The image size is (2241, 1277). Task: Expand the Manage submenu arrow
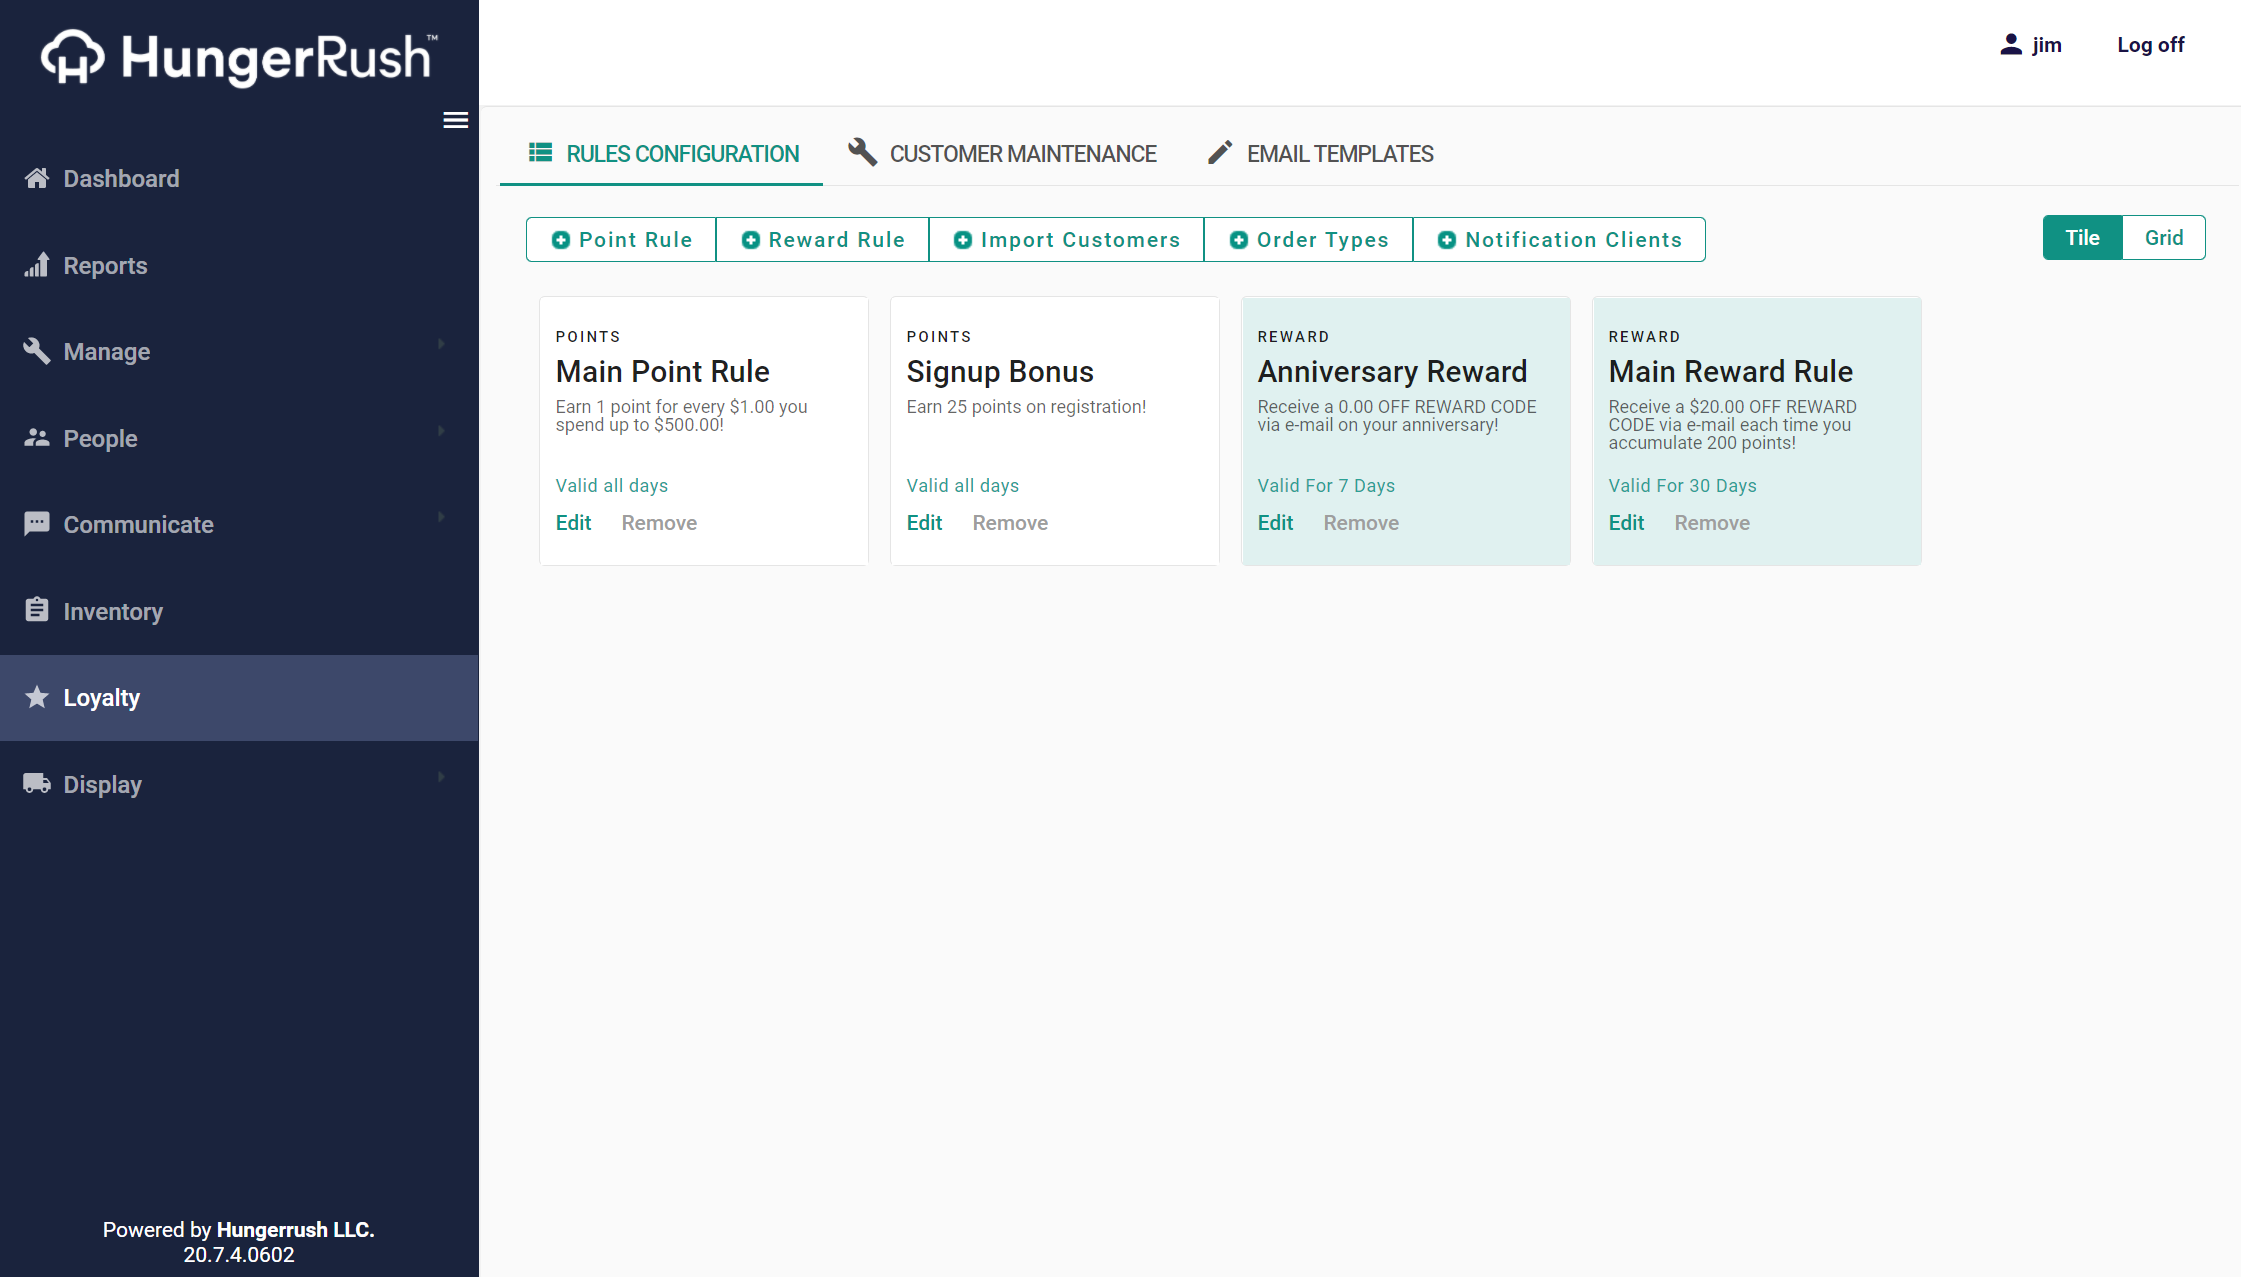441,344
